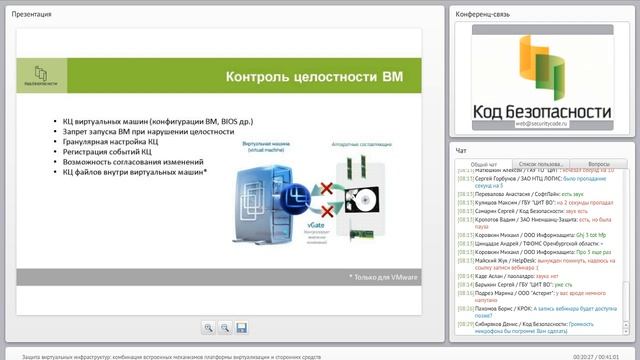
Task: Click the vGate round icon in the diagram
Action: (x=296, y=198)
